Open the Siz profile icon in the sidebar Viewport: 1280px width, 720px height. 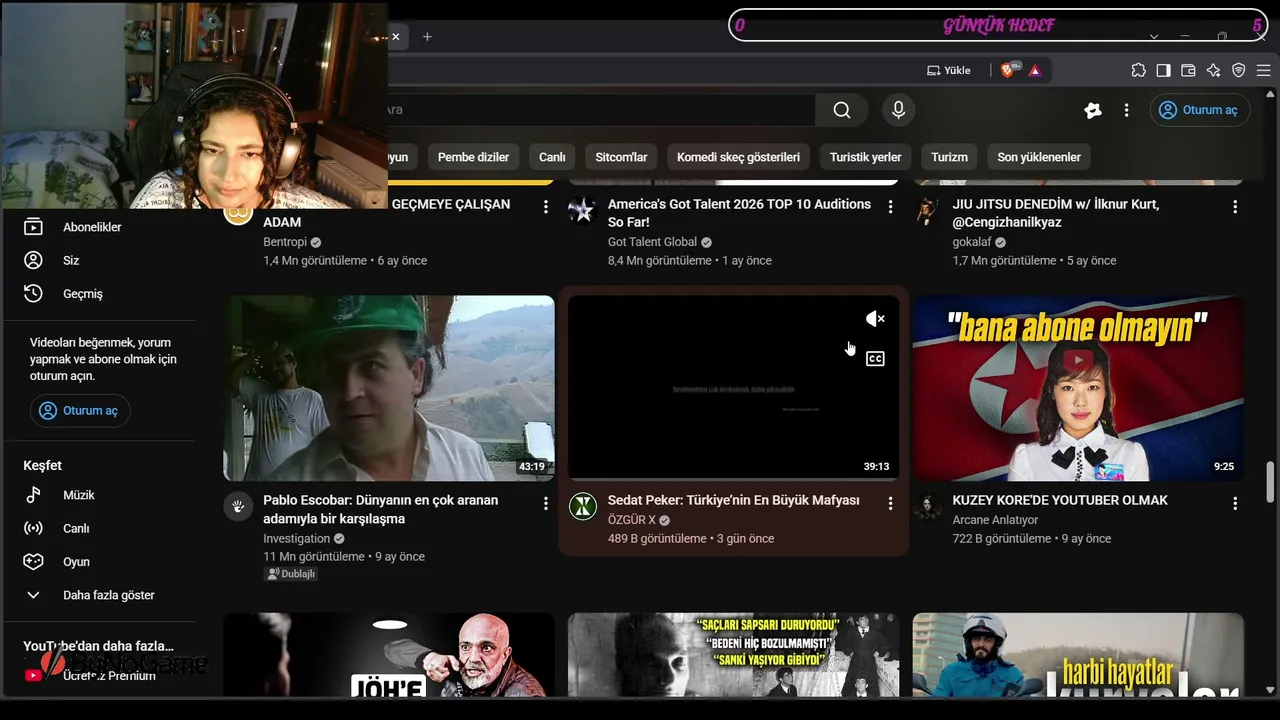[x=33, y=260]
